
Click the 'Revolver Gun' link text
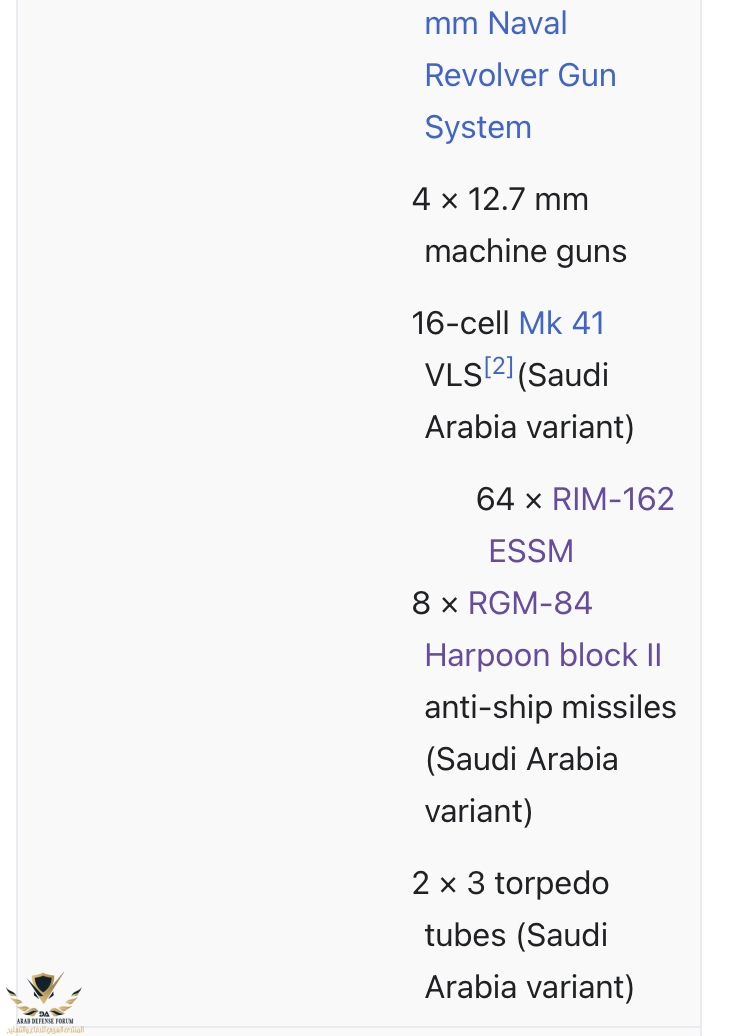520,75
